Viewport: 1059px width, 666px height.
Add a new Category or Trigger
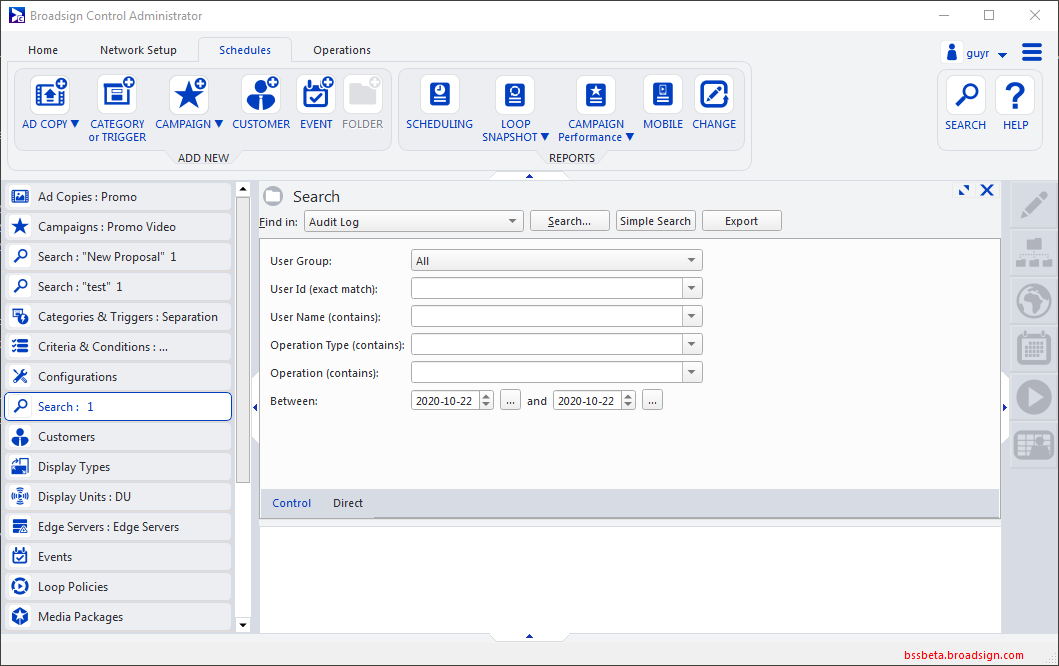pos(117,95)
